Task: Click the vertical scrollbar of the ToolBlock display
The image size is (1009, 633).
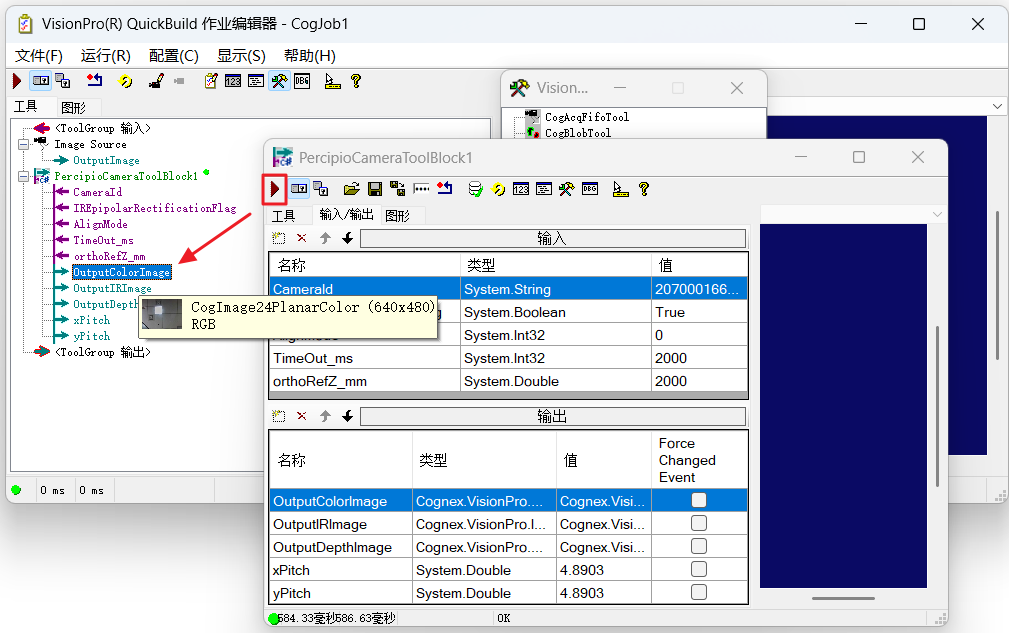Action: (x=937, y=407)
